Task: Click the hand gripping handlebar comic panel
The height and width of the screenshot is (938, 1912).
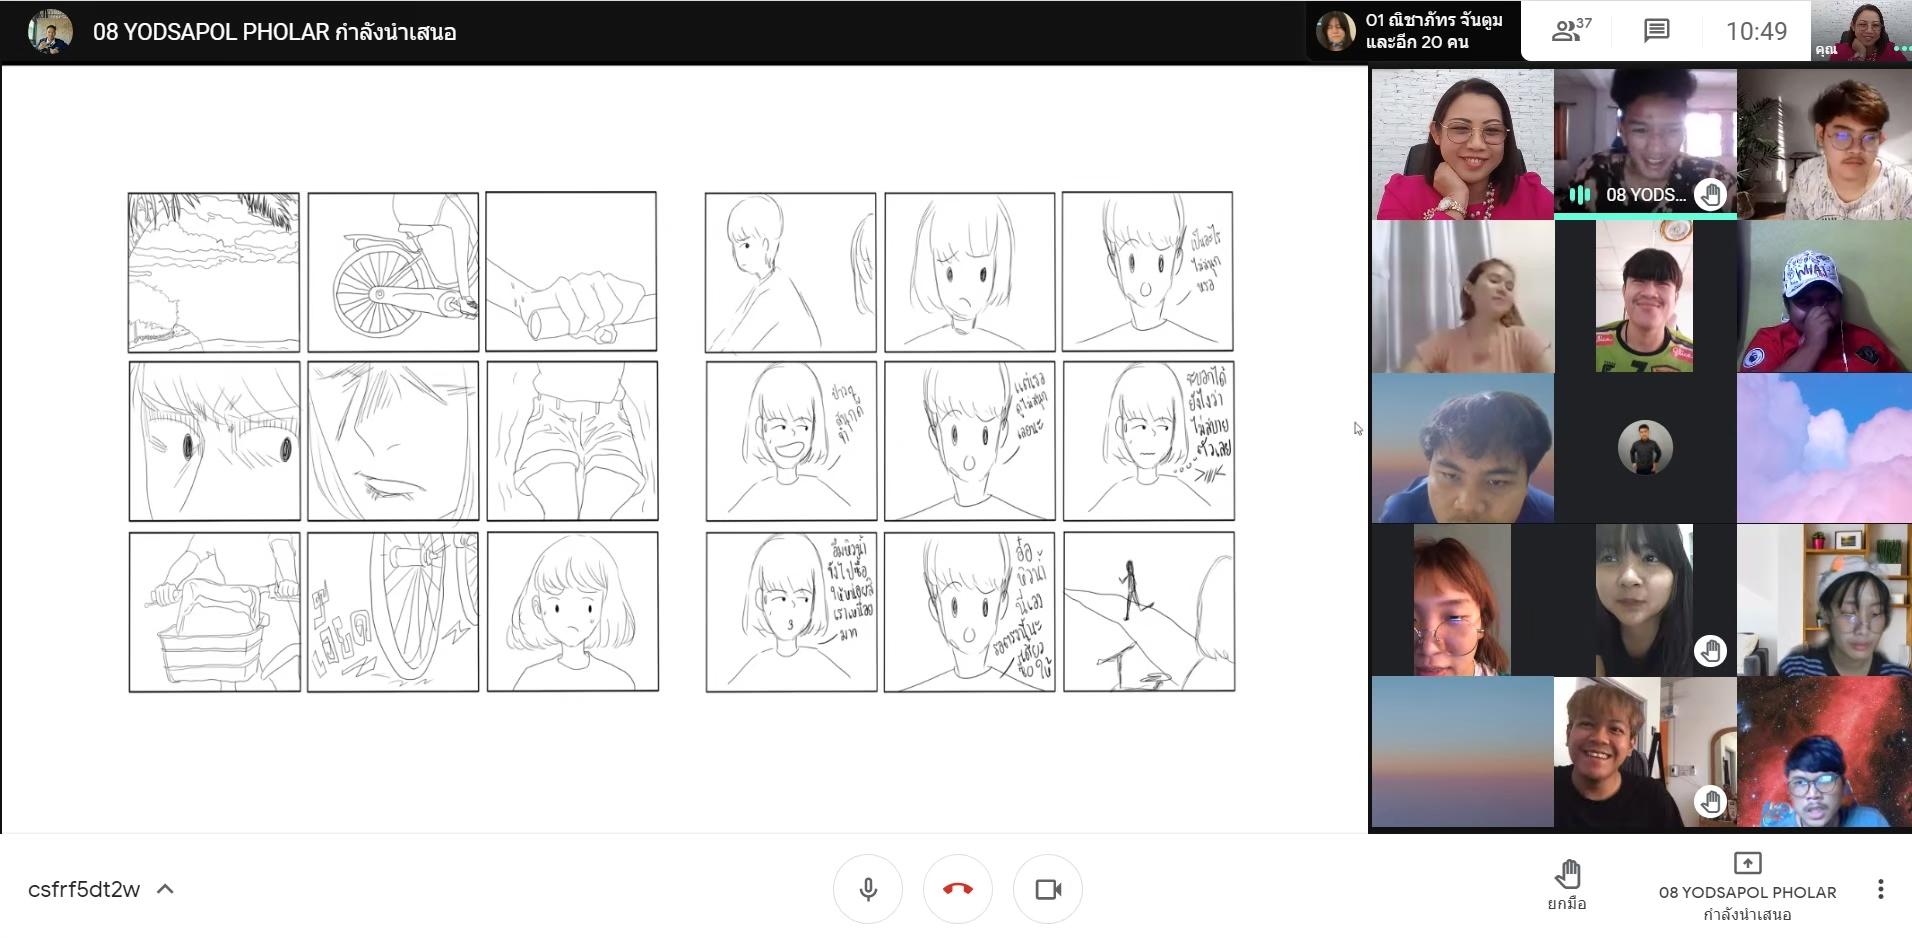Action: click(x=571, y=271)
